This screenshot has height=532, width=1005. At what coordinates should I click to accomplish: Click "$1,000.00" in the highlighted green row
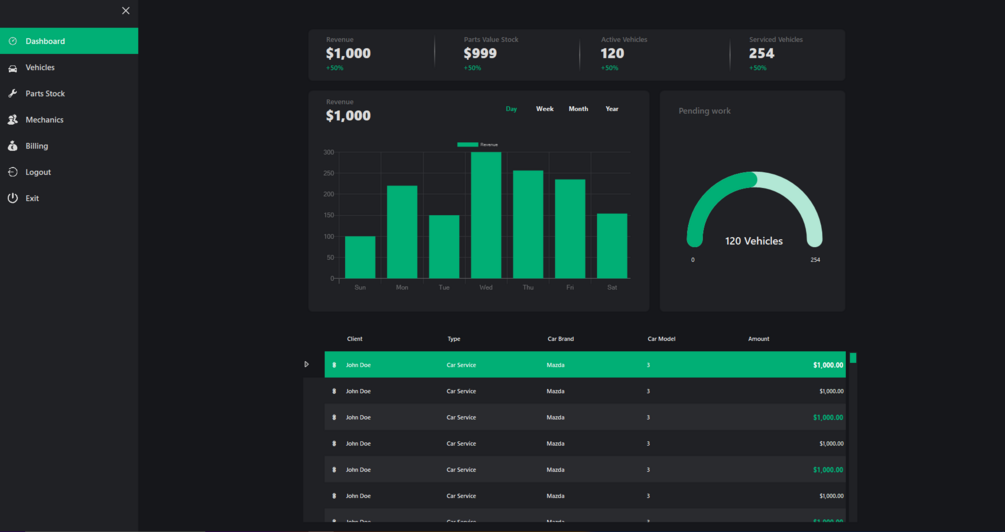828,365
